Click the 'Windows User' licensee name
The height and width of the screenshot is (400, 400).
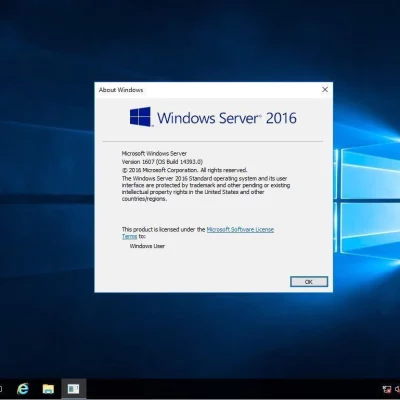[147, 246]
